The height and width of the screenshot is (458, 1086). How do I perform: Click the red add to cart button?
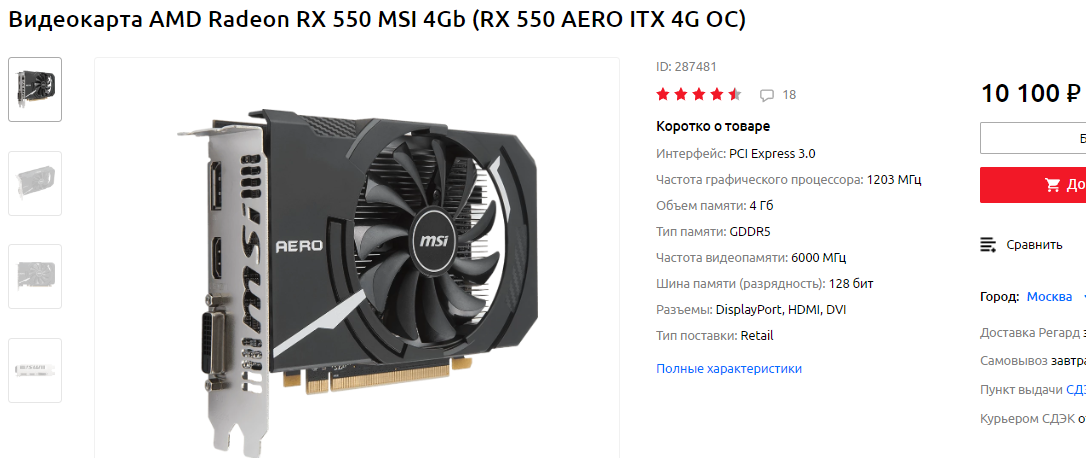pyautogui.click(x=1033, y=184)
